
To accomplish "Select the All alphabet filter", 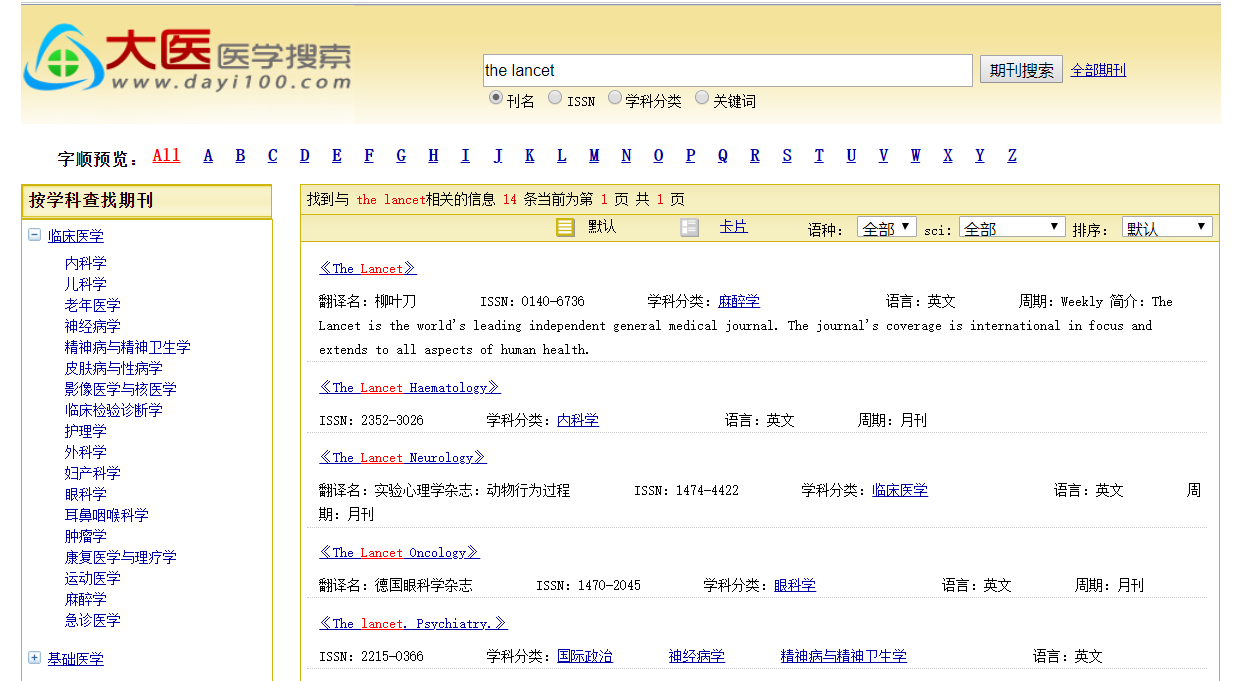I will point(167,155).
